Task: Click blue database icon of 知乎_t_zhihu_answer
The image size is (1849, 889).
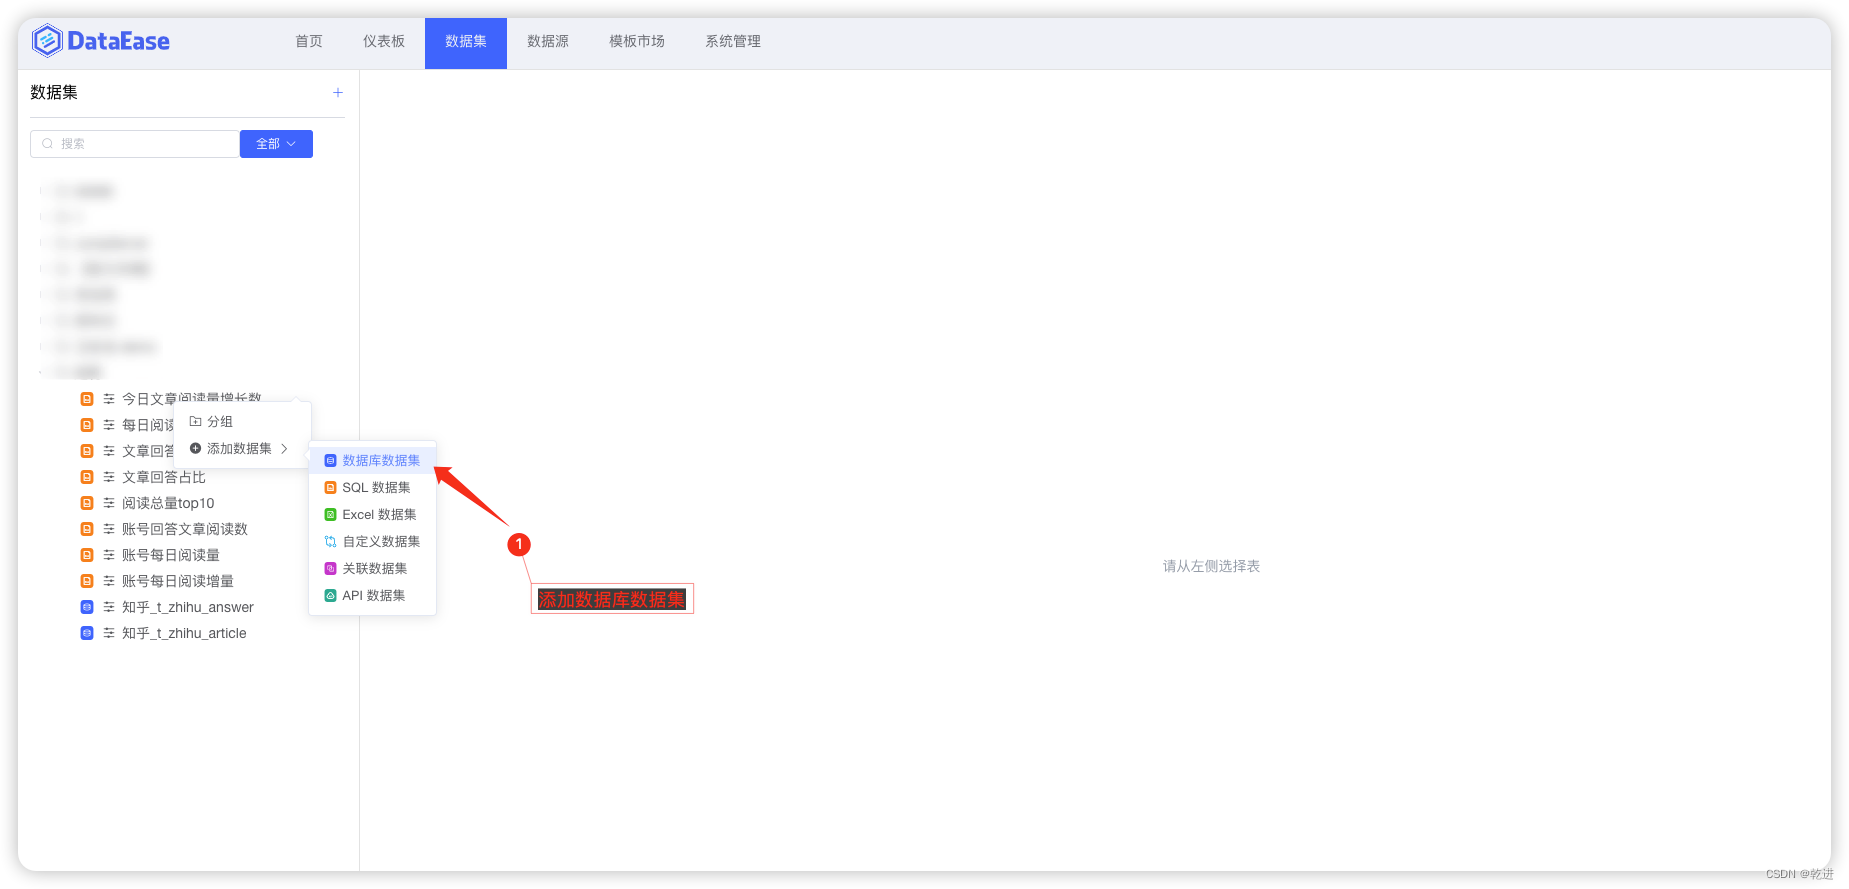Action: click(87, 607)
